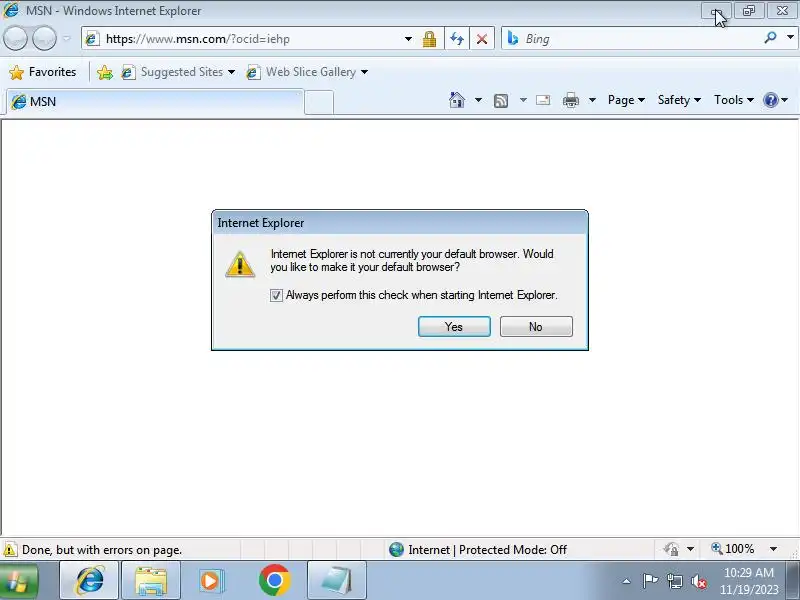
Task: Open Web Slice Gallery link
Action: 301,72
